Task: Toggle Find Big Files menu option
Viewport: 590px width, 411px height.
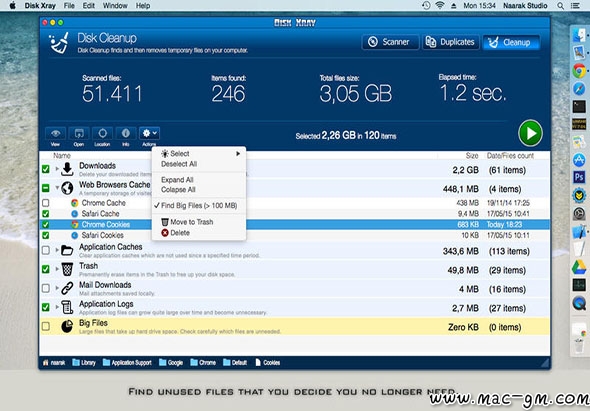Action: (x=199, y=206)
